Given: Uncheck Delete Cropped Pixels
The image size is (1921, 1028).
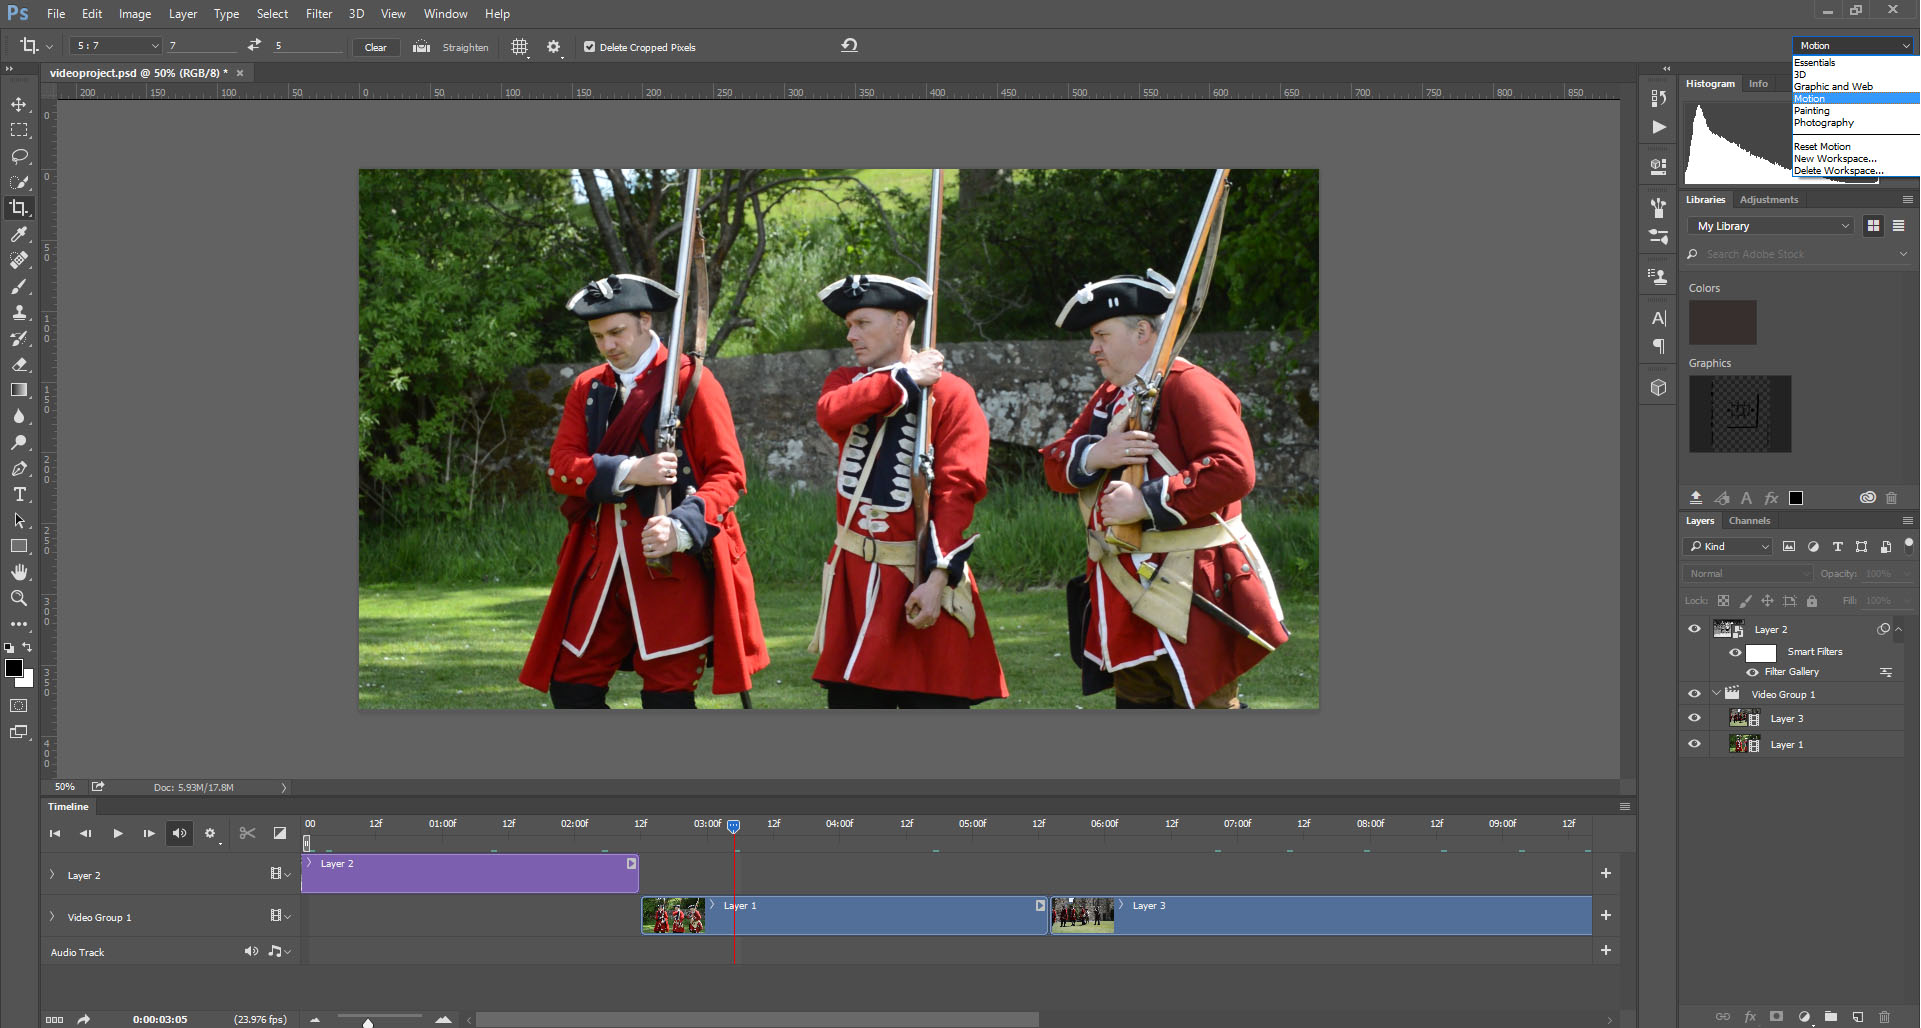Looking at the screenshot, I should [589, 47].
